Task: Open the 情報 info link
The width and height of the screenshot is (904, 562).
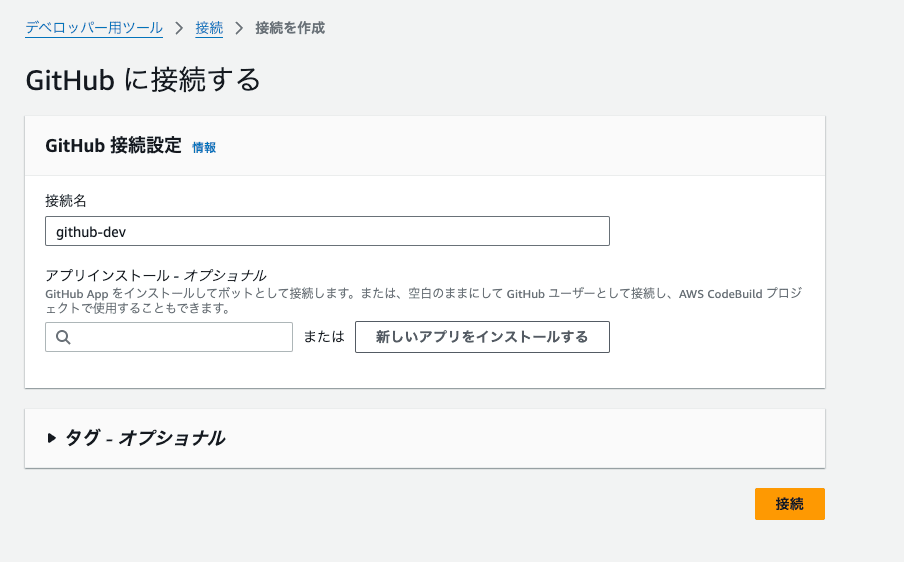Action: click(204, 148)
